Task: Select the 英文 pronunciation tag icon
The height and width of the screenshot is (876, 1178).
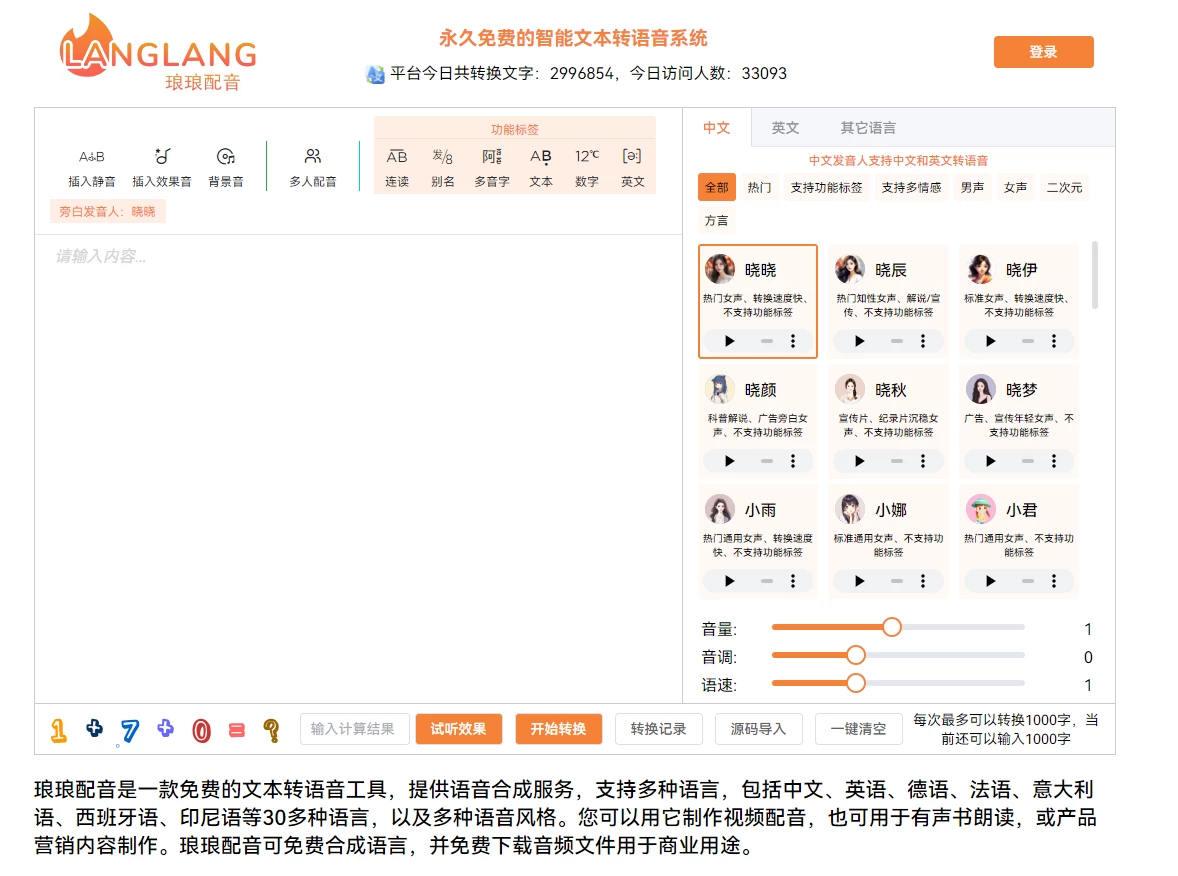Action: pos(632,168)
